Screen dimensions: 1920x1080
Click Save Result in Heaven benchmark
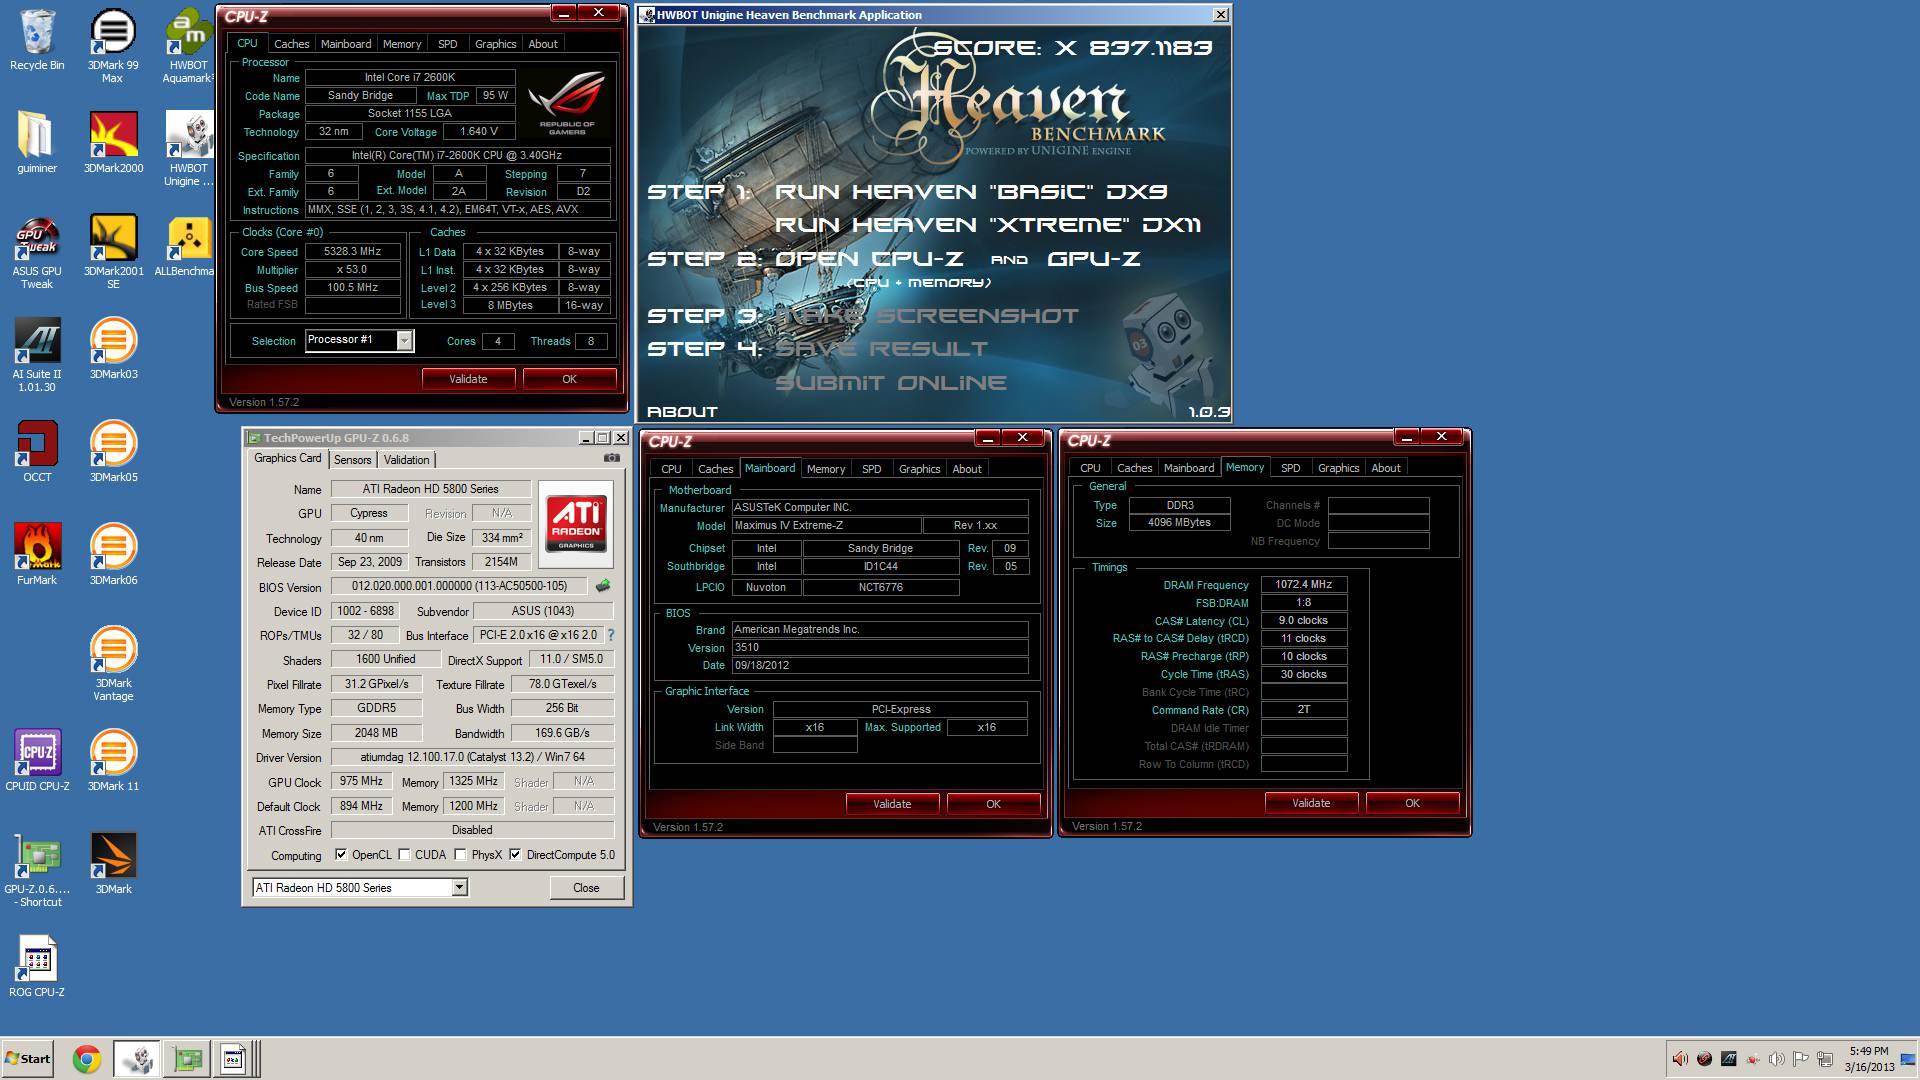[882, 349]
